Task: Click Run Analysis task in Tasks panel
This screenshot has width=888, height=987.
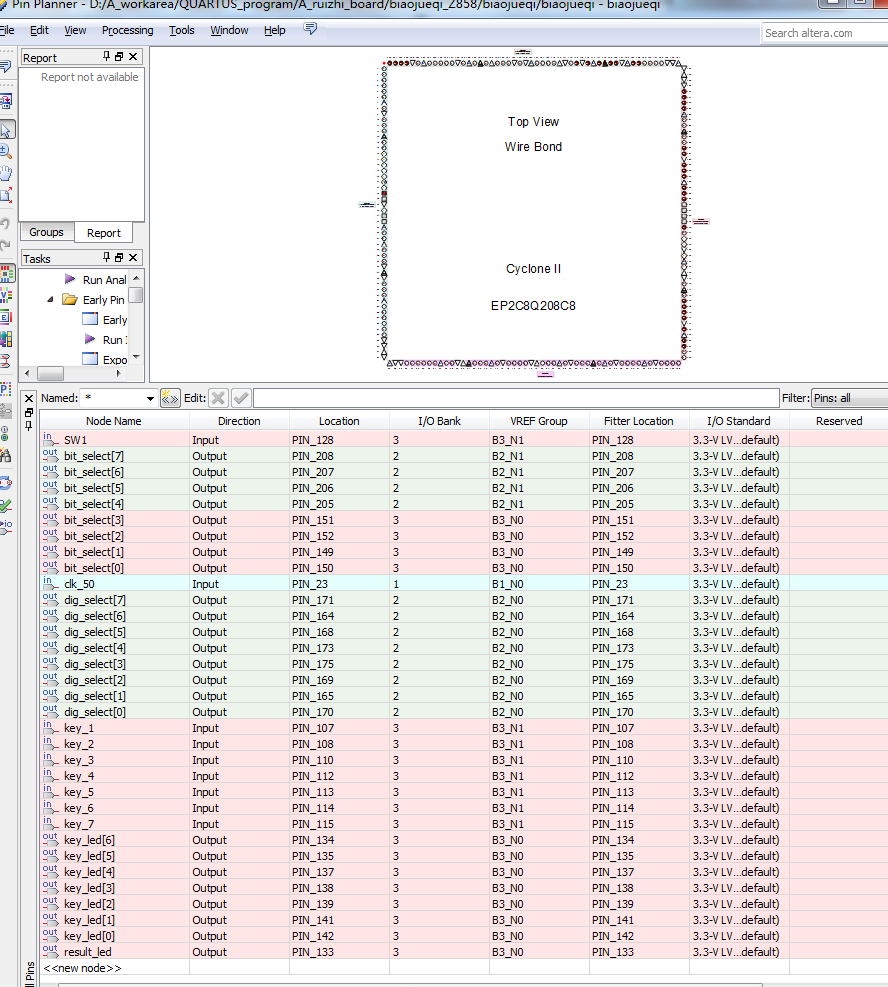Action: (104, 279)
